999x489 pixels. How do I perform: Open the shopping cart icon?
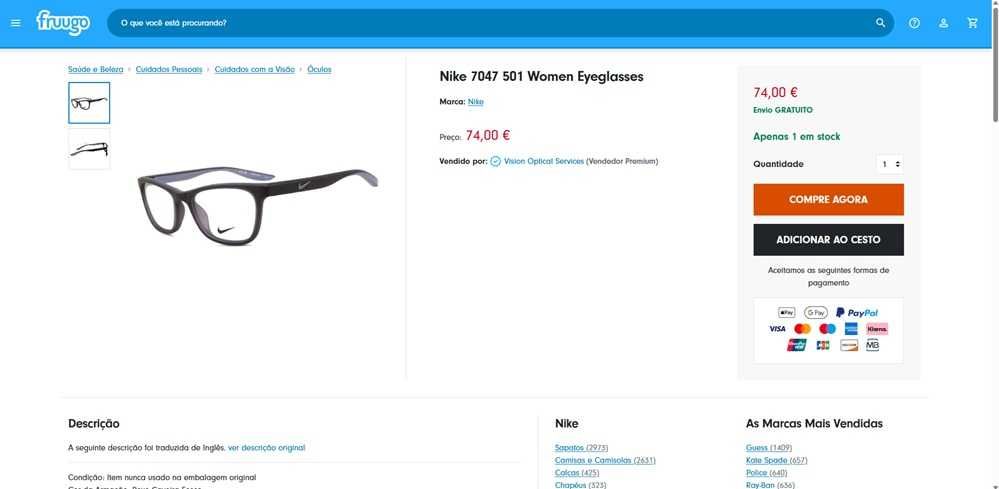[972, 23]
